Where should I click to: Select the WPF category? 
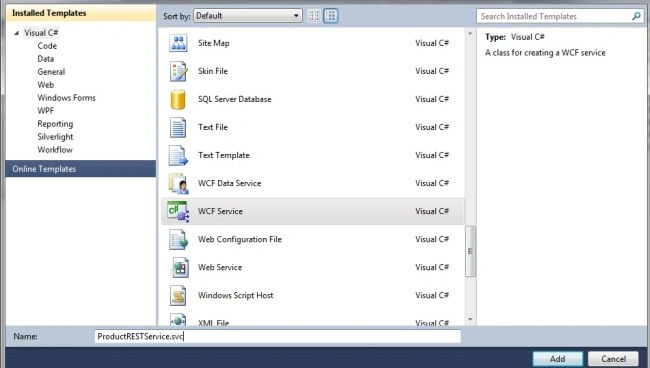pos(46,111)
